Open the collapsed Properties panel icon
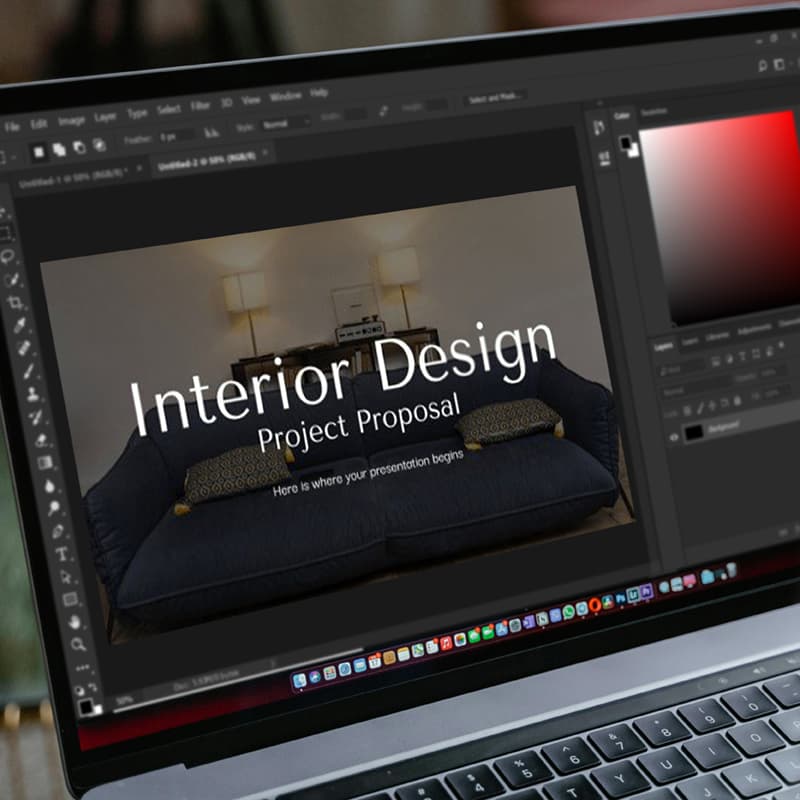 click(604, 158)
